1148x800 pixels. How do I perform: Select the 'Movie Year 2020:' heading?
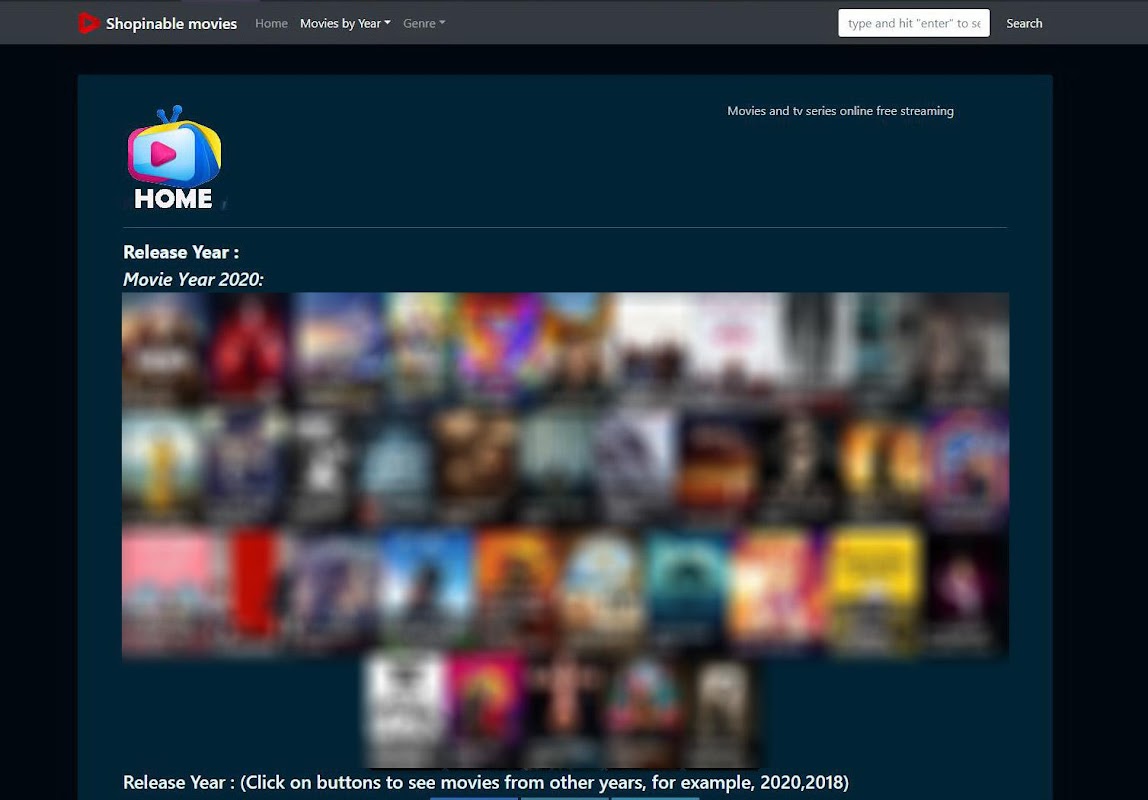coord(193,280)
